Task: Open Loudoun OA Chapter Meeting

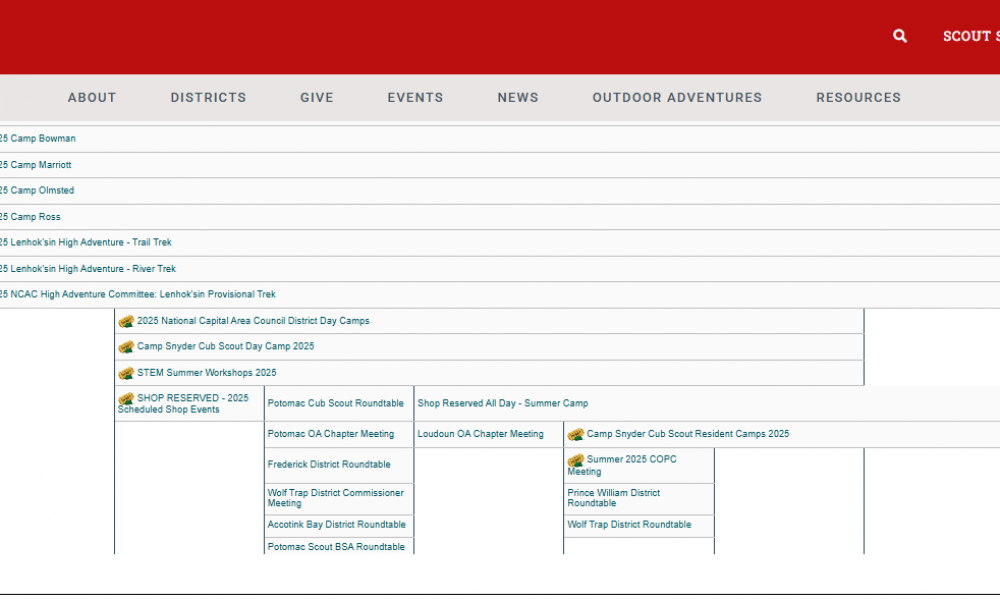Action: (480, 434)
